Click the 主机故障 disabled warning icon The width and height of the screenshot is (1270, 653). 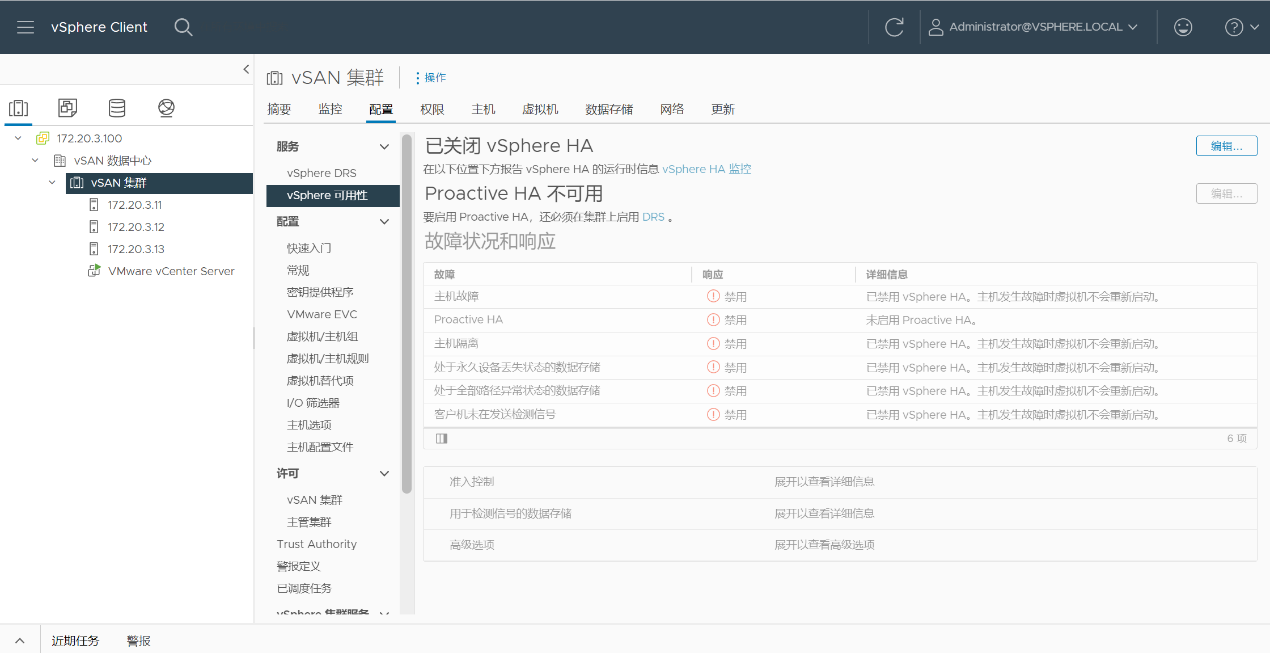point(713,296)
